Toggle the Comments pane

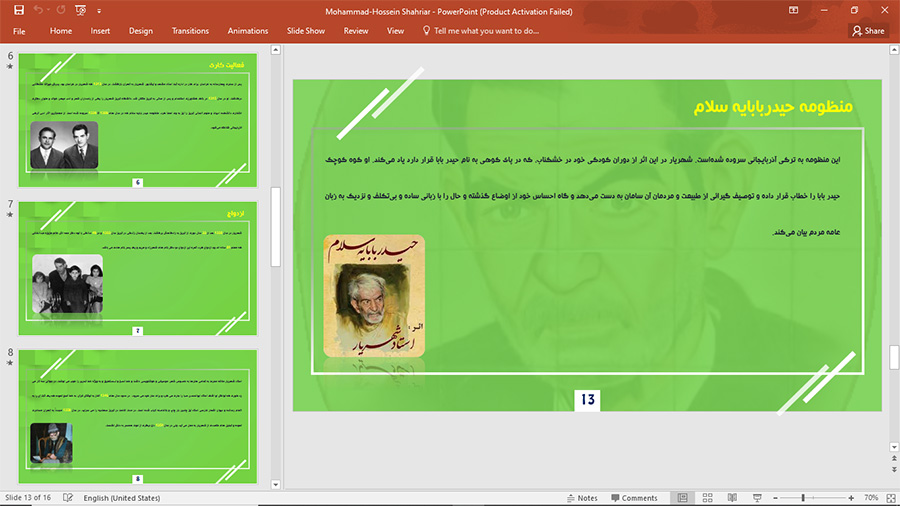pos(633,498)
